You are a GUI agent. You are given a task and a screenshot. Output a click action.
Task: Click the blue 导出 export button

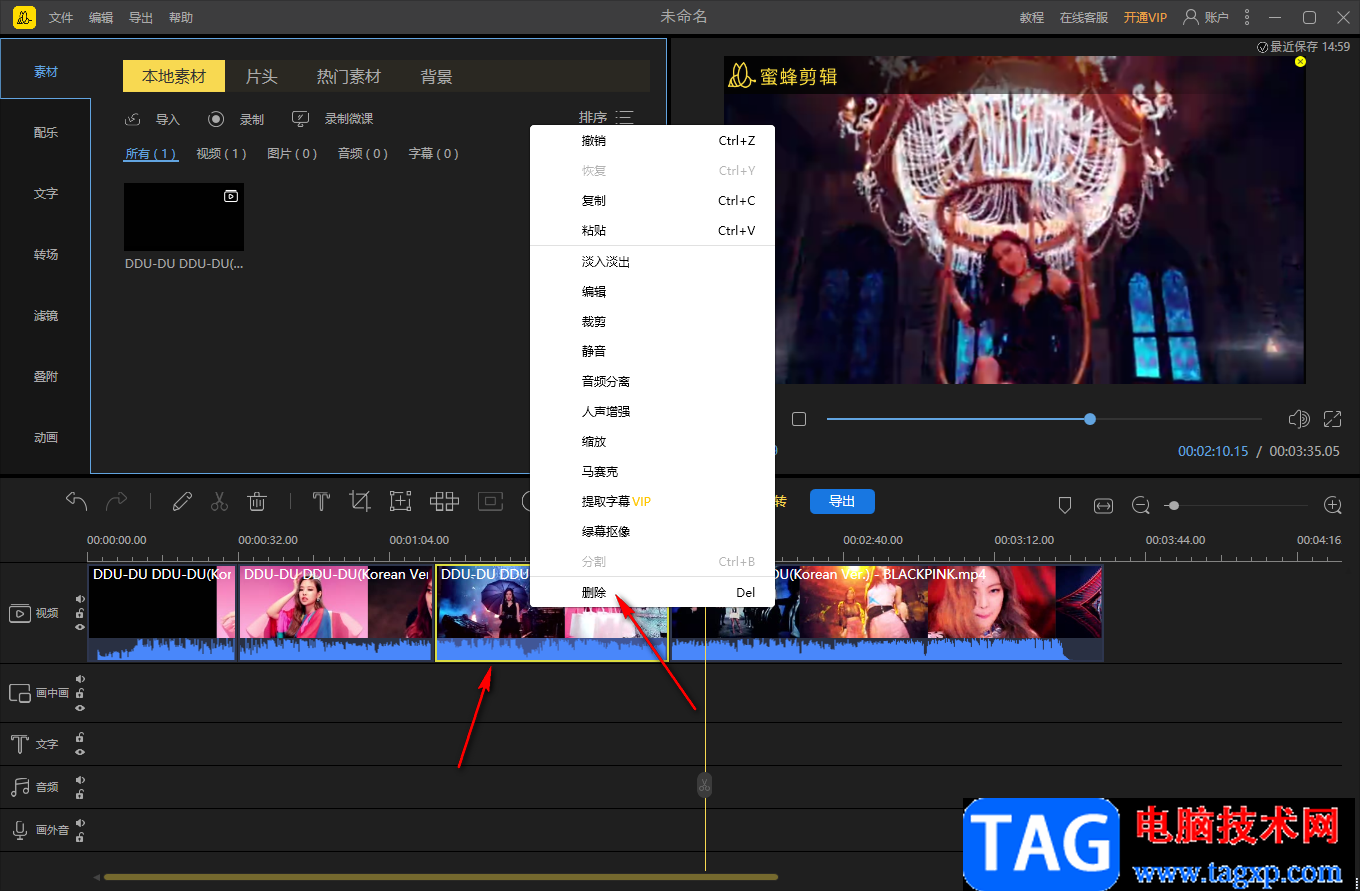(x=842, y=501)
